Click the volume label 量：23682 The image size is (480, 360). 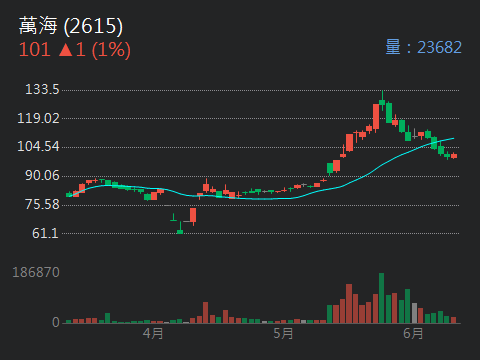point(423,47)
